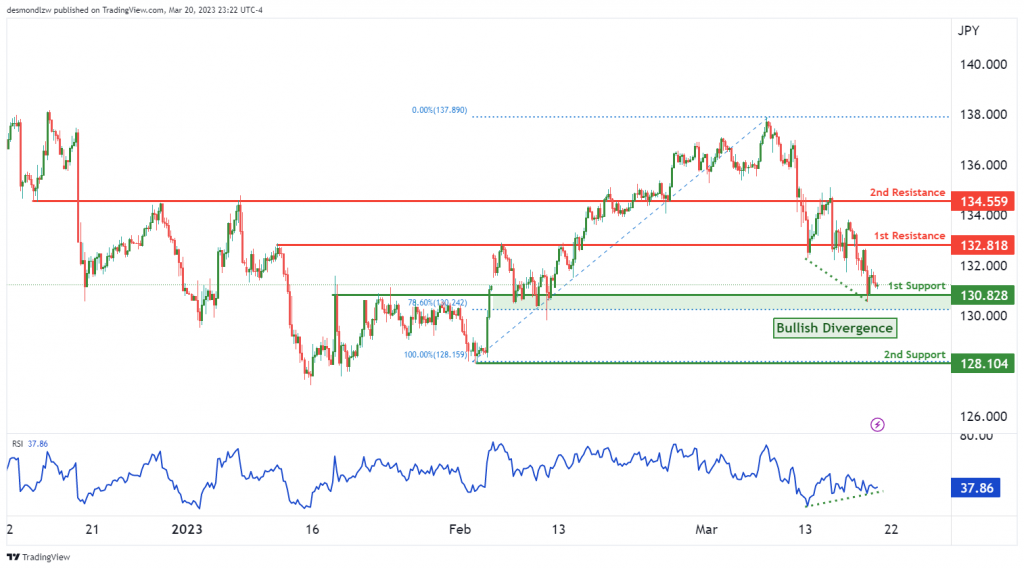1024x569 pixels.
Task: Click the green 128.104 support price tag
Action: pyautogui.click(x=984, y=363)
